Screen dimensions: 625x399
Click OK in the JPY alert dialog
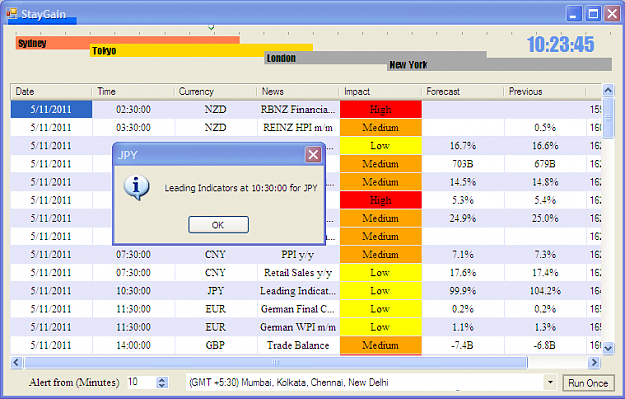click(218, 225)
